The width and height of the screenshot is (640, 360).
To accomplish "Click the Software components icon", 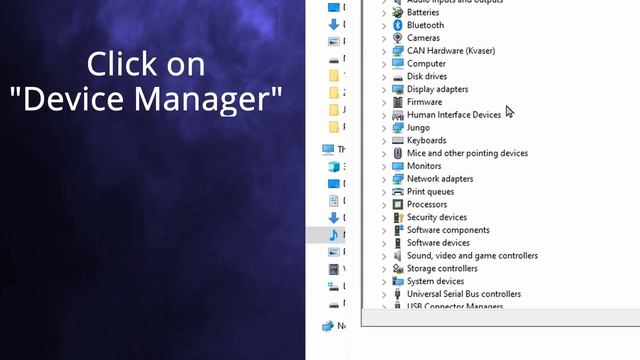I will pos(398,230).
